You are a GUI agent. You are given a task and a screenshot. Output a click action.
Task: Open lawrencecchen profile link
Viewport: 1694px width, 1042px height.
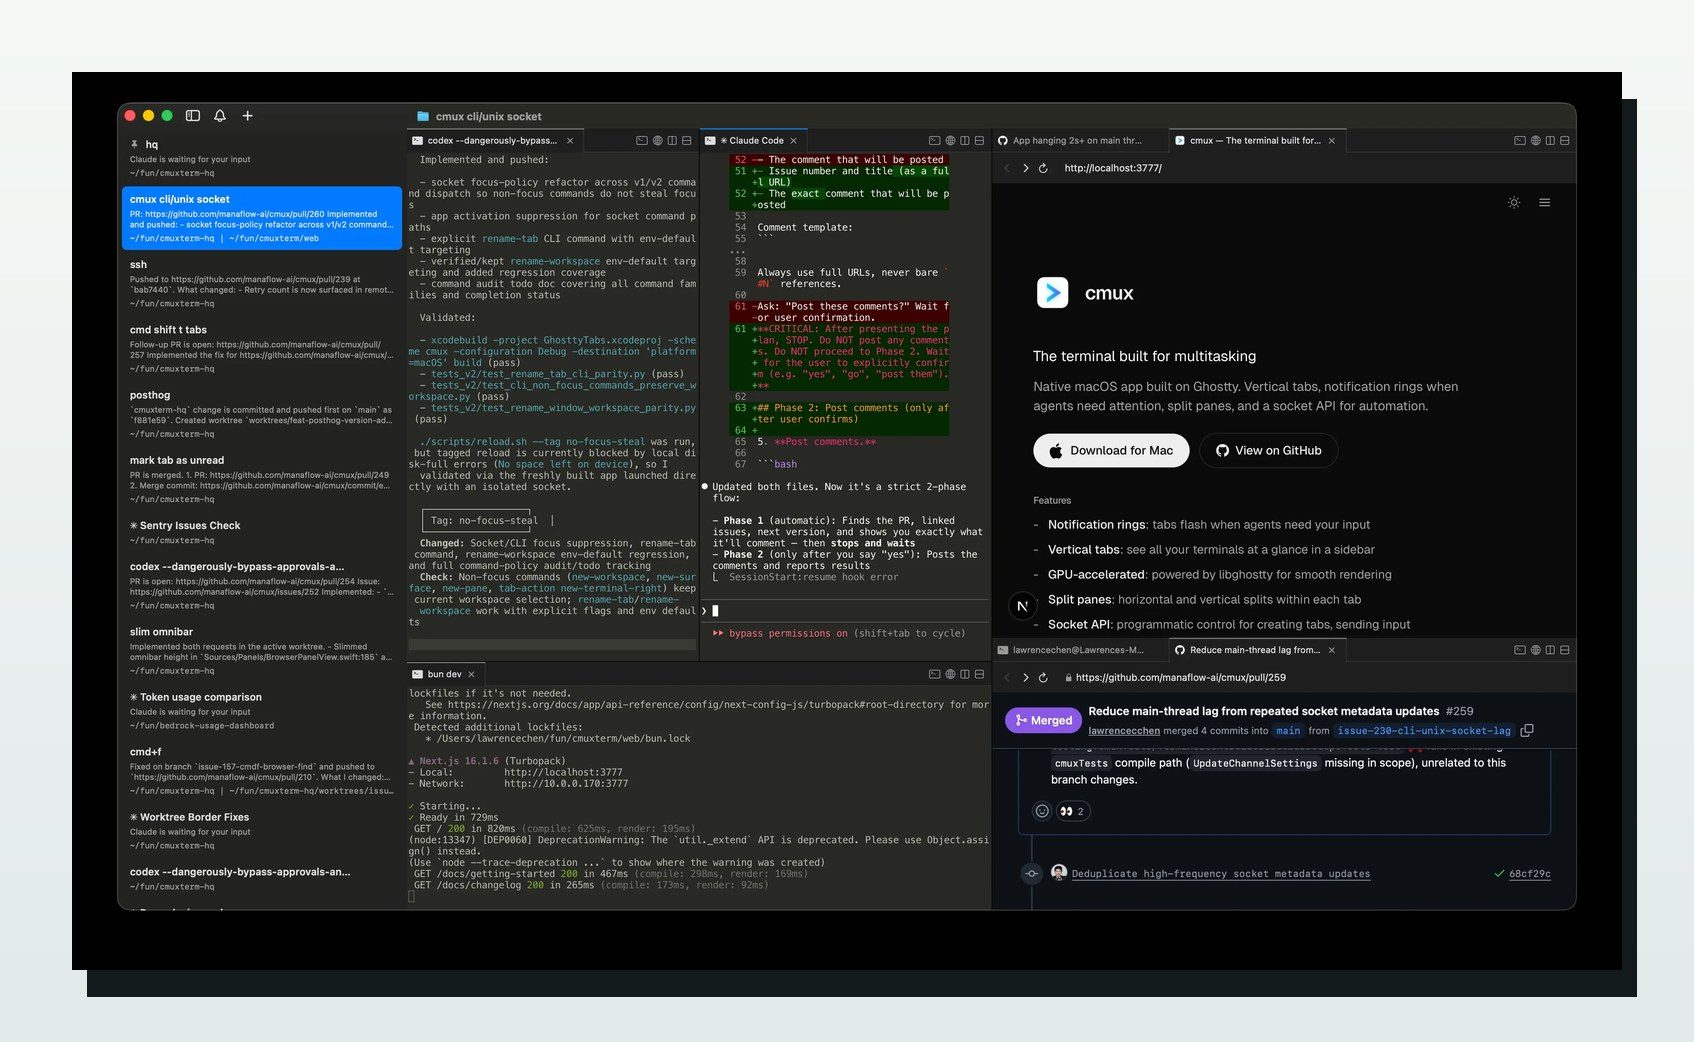click(1124, 731)
